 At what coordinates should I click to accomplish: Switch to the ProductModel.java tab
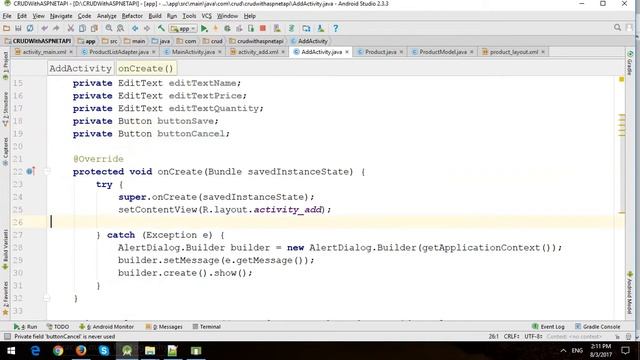442,52
